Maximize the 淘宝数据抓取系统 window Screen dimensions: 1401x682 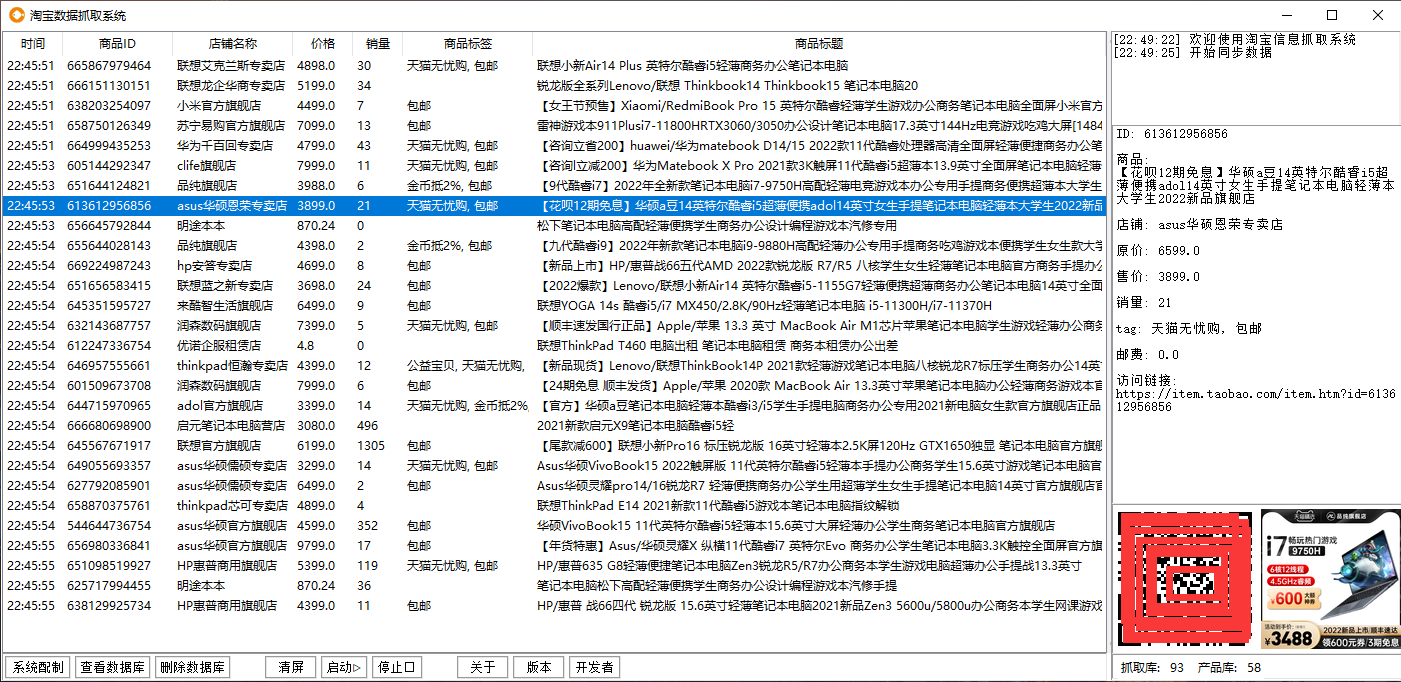click(x=1332, y=15)
